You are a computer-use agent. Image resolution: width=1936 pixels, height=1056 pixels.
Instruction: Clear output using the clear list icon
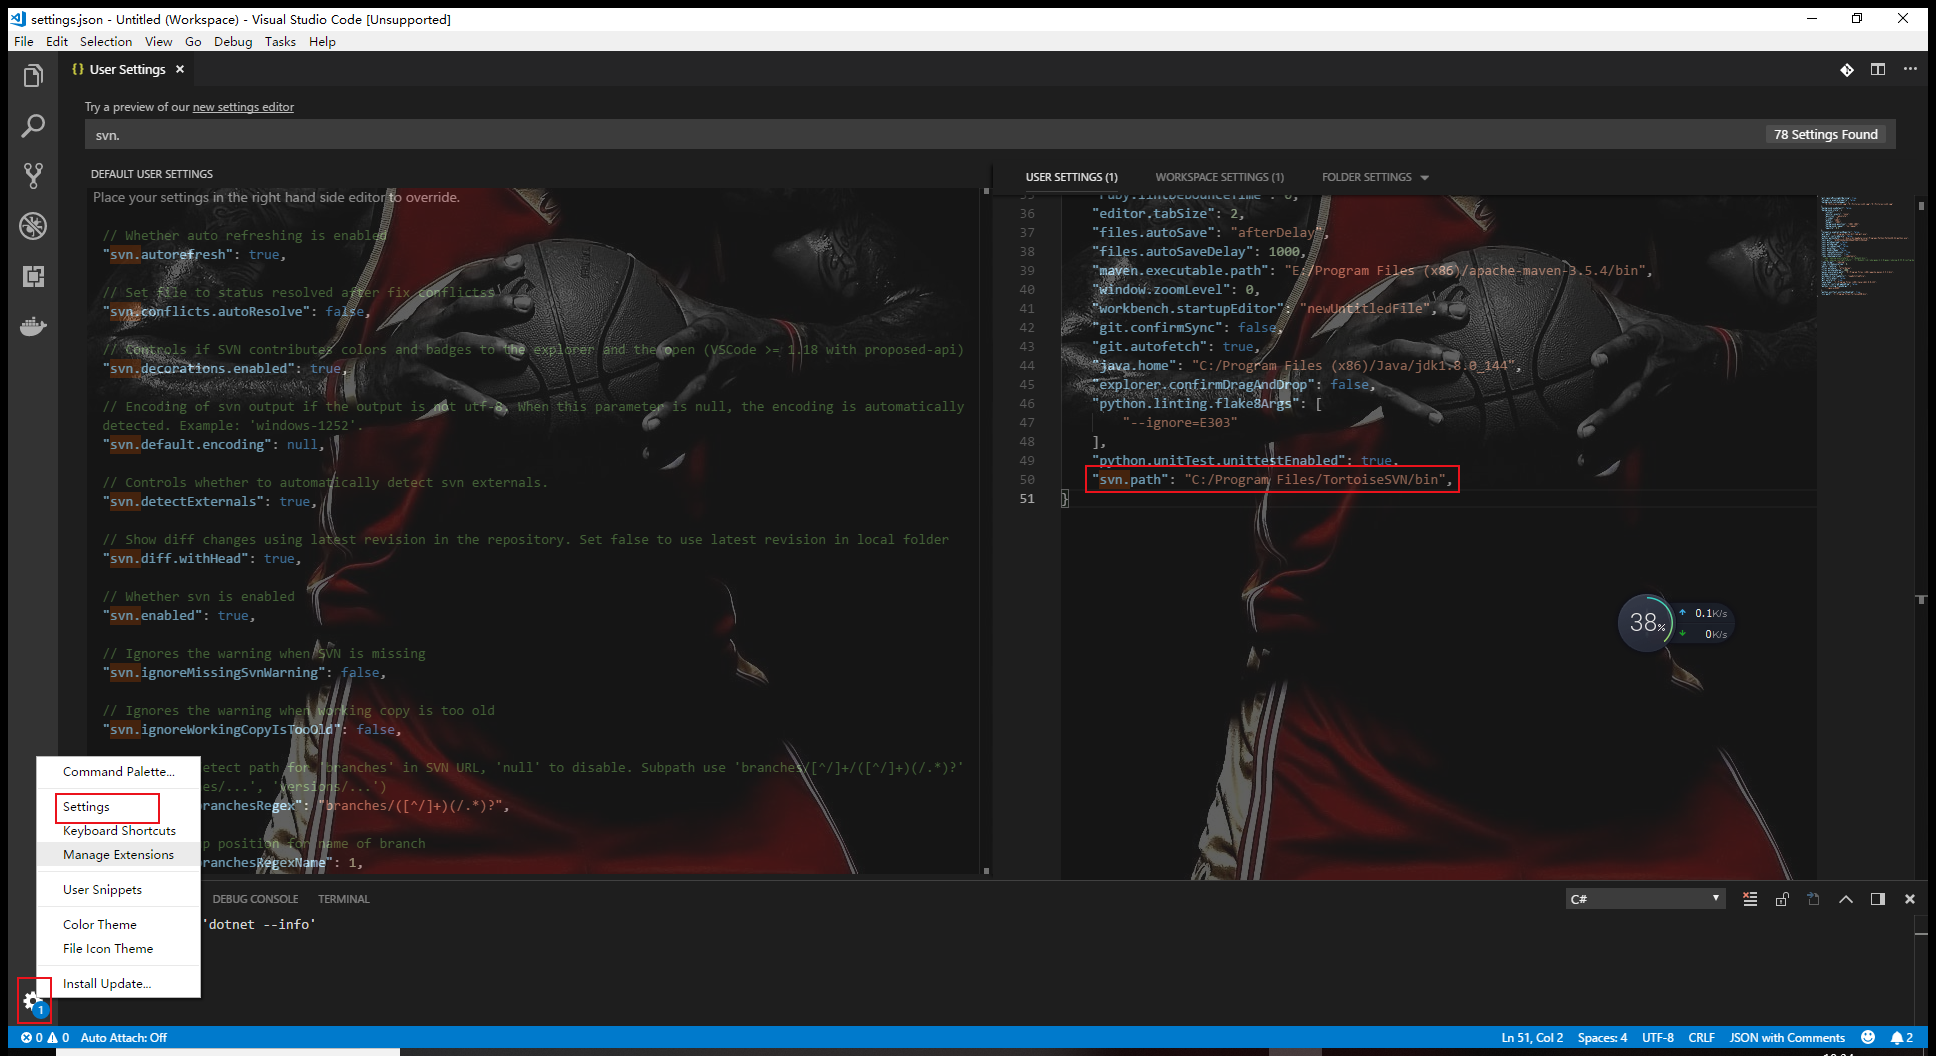tap(1750, 899)
